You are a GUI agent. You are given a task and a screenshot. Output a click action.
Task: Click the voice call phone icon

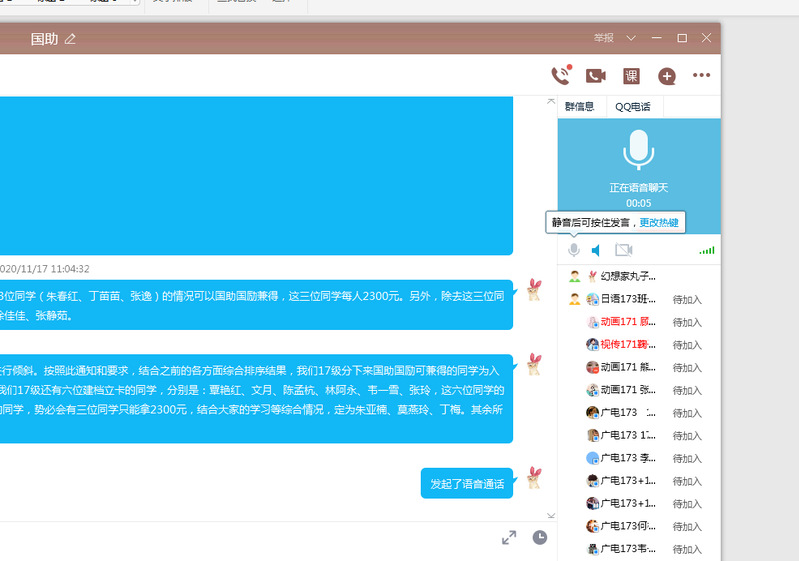click(560, 75)
